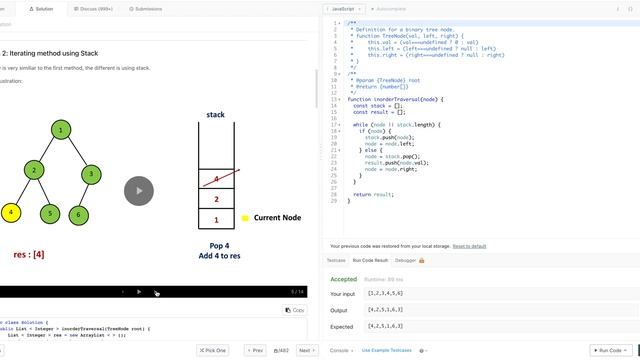Click the 'Iterating method using Stack' heading

(53, 53)
